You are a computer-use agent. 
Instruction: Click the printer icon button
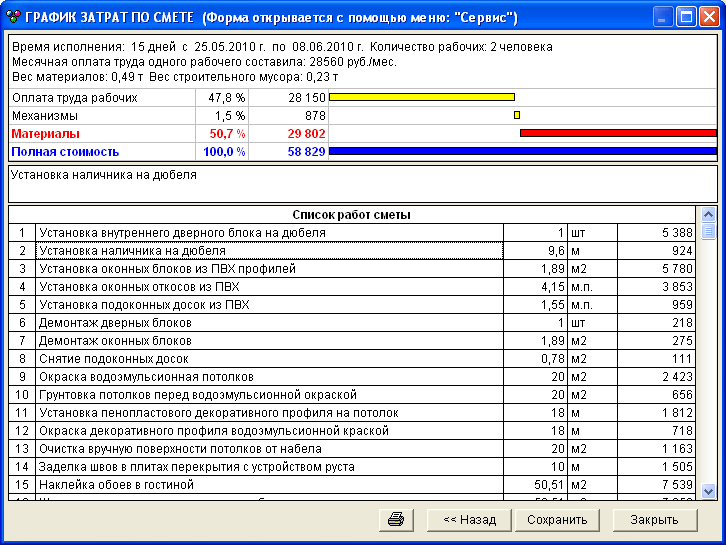point(396,519)
